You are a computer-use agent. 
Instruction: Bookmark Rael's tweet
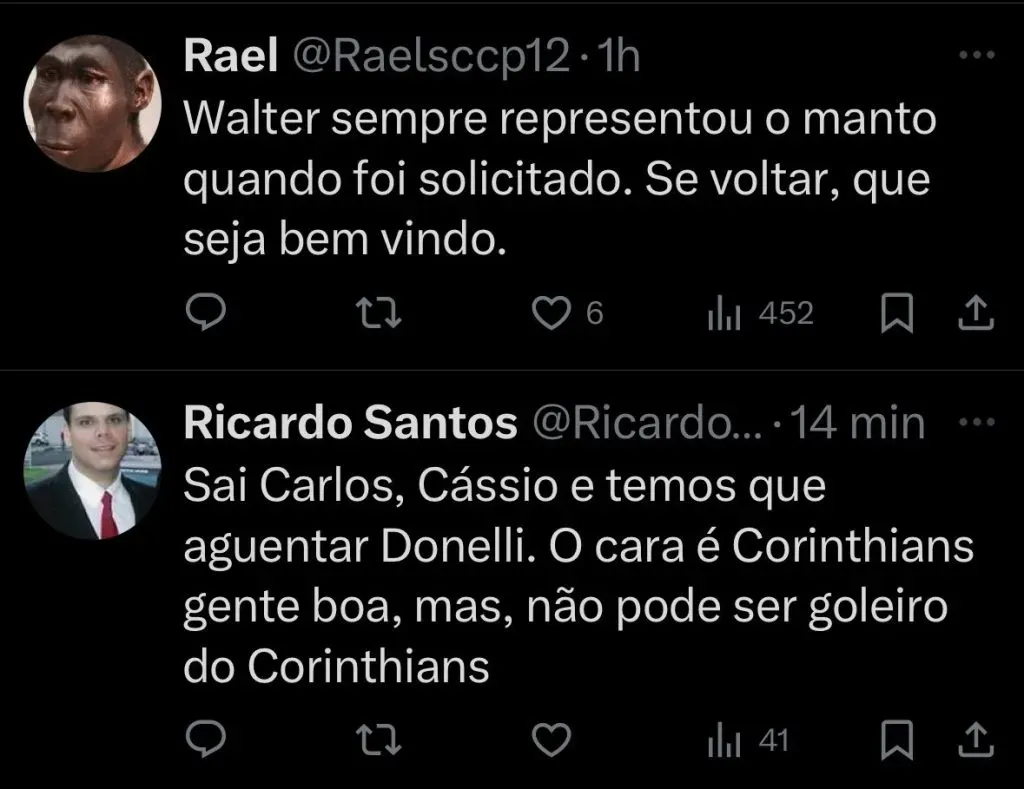tap(897, 314)
